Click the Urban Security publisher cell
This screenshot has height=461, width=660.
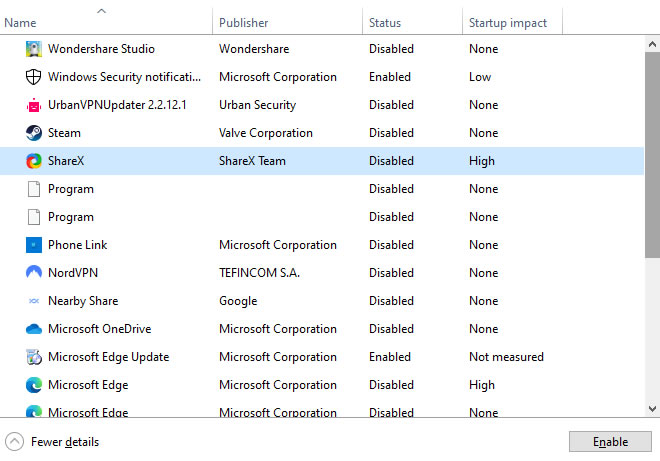(257, 105)
